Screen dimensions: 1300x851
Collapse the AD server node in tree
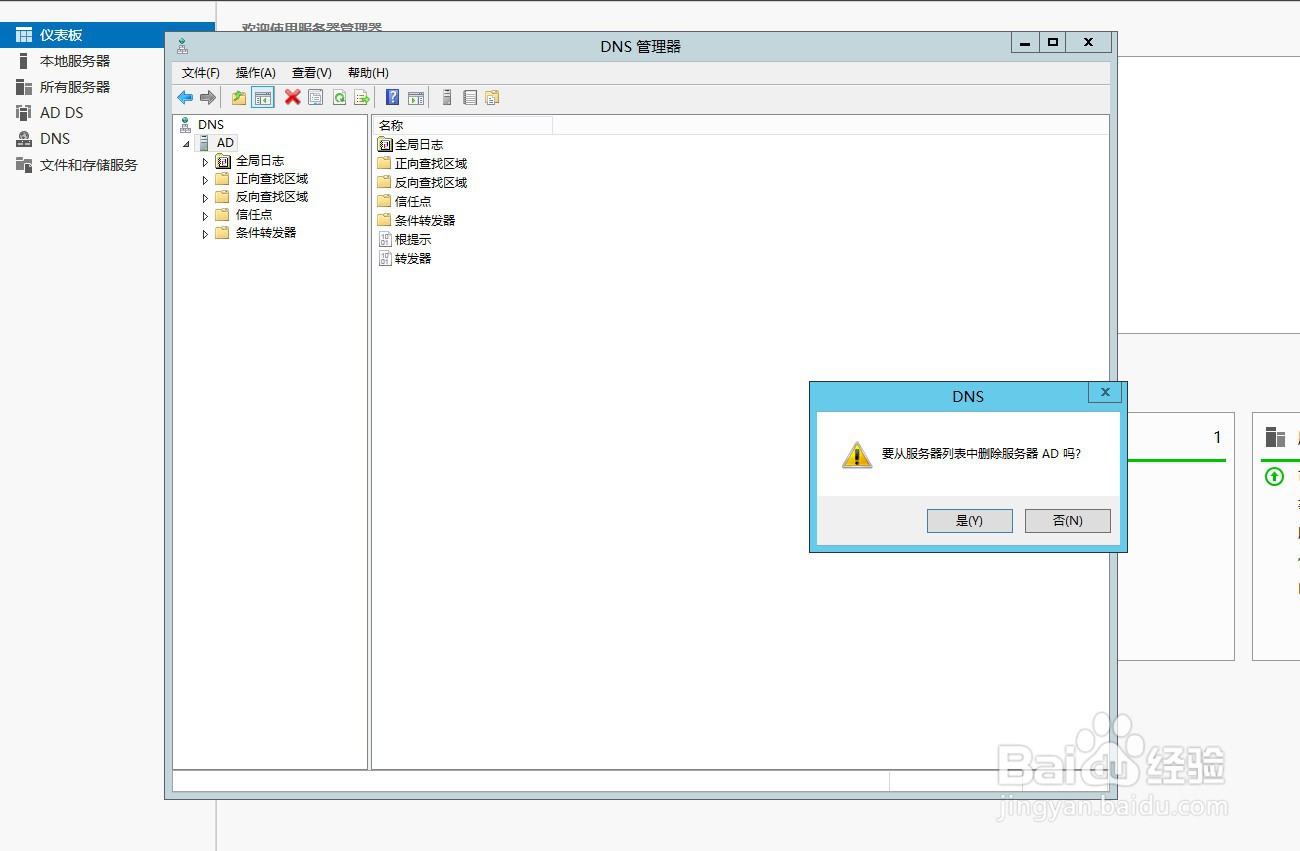(x=186, y=144)
